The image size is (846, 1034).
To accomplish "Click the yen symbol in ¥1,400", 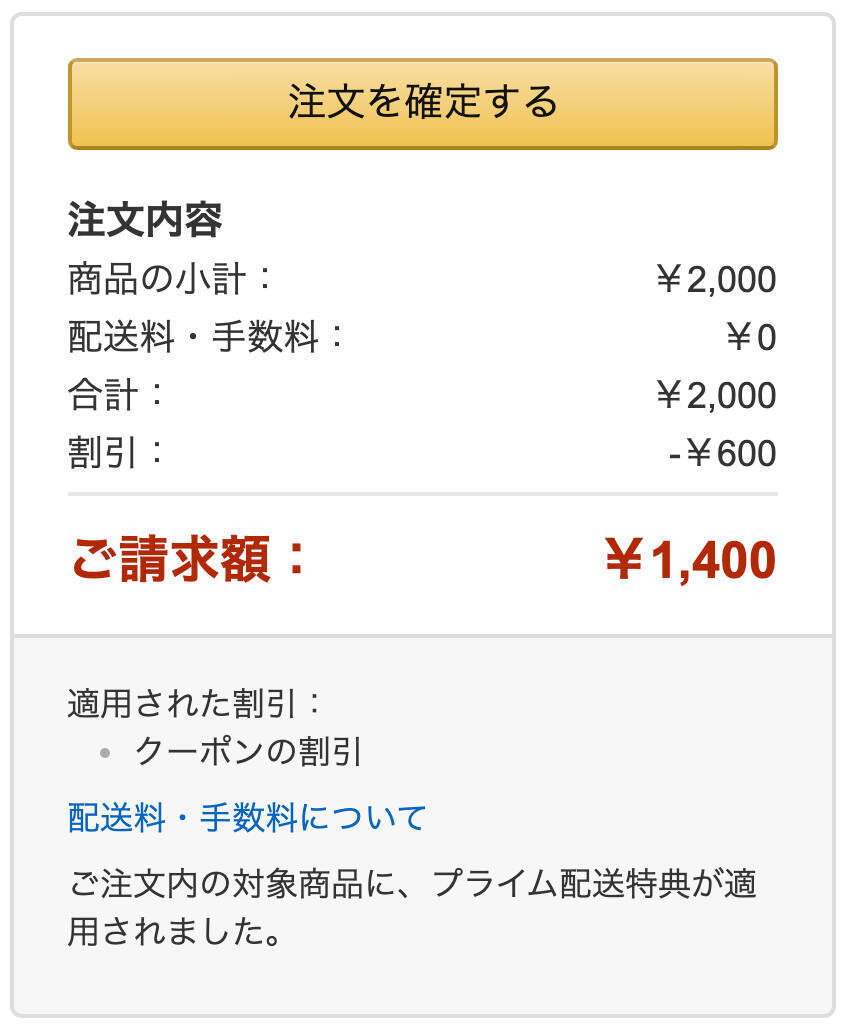I will [x=623, y=560].
